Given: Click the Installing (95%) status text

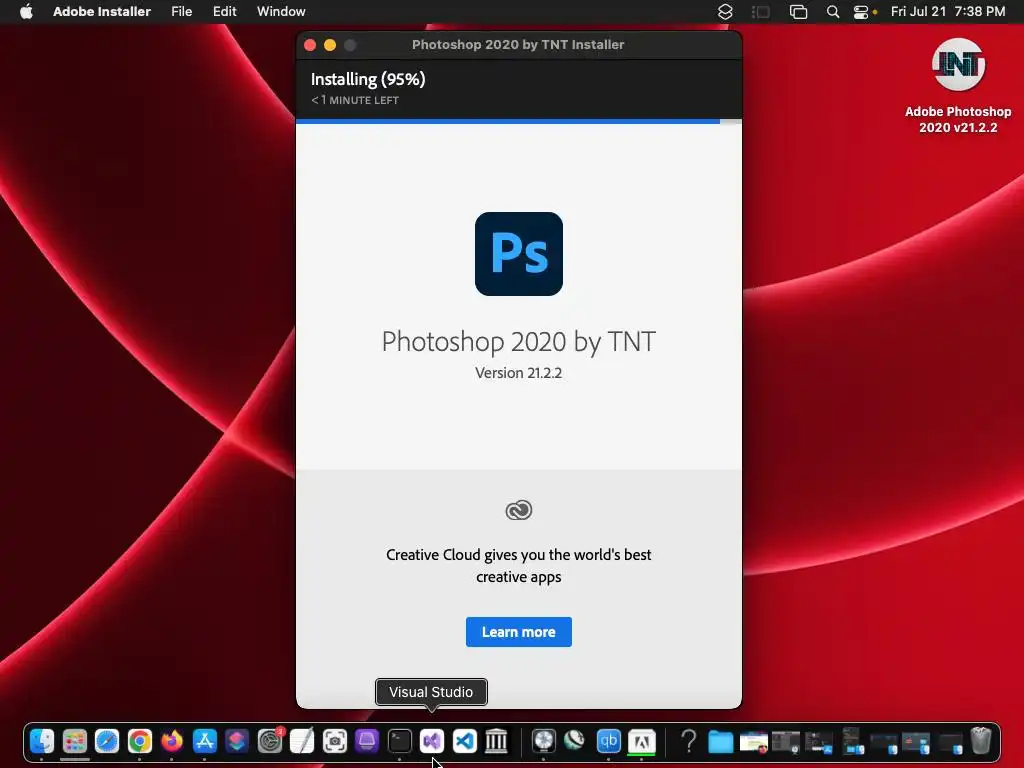Looking at the screenshot, I should coord(368,79).
